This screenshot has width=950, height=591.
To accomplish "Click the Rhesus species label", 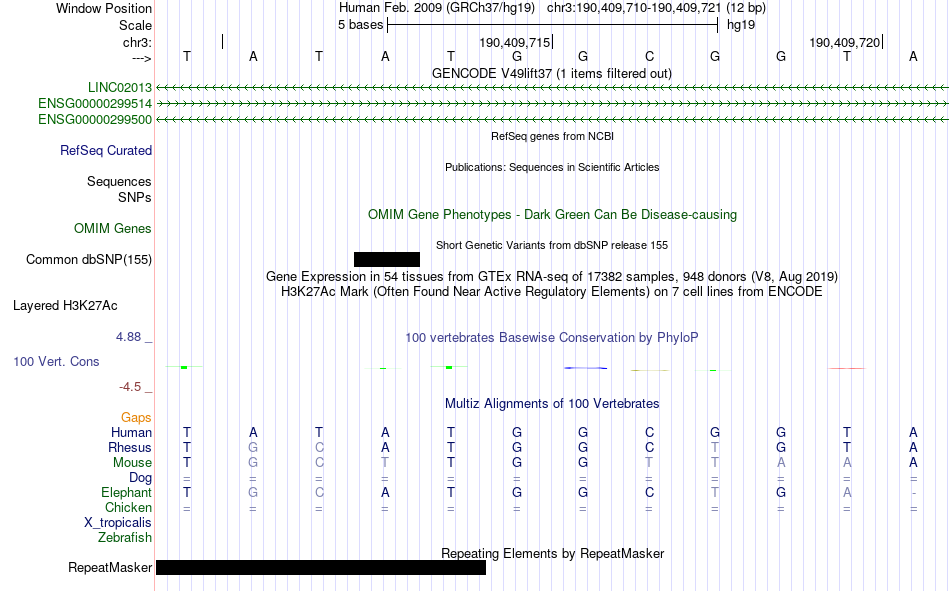I will (130, 447).
